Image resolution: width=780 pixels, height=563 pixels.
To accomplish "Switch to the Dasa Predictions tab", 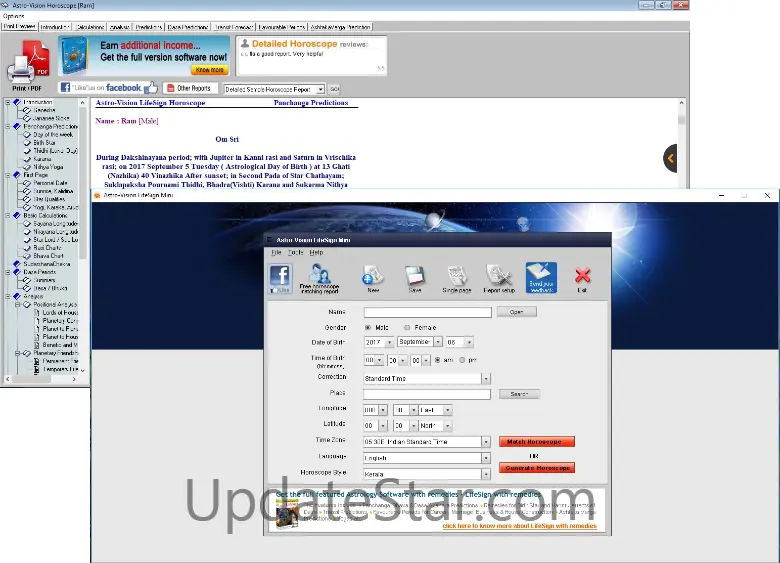I will [x=188, y=27].
